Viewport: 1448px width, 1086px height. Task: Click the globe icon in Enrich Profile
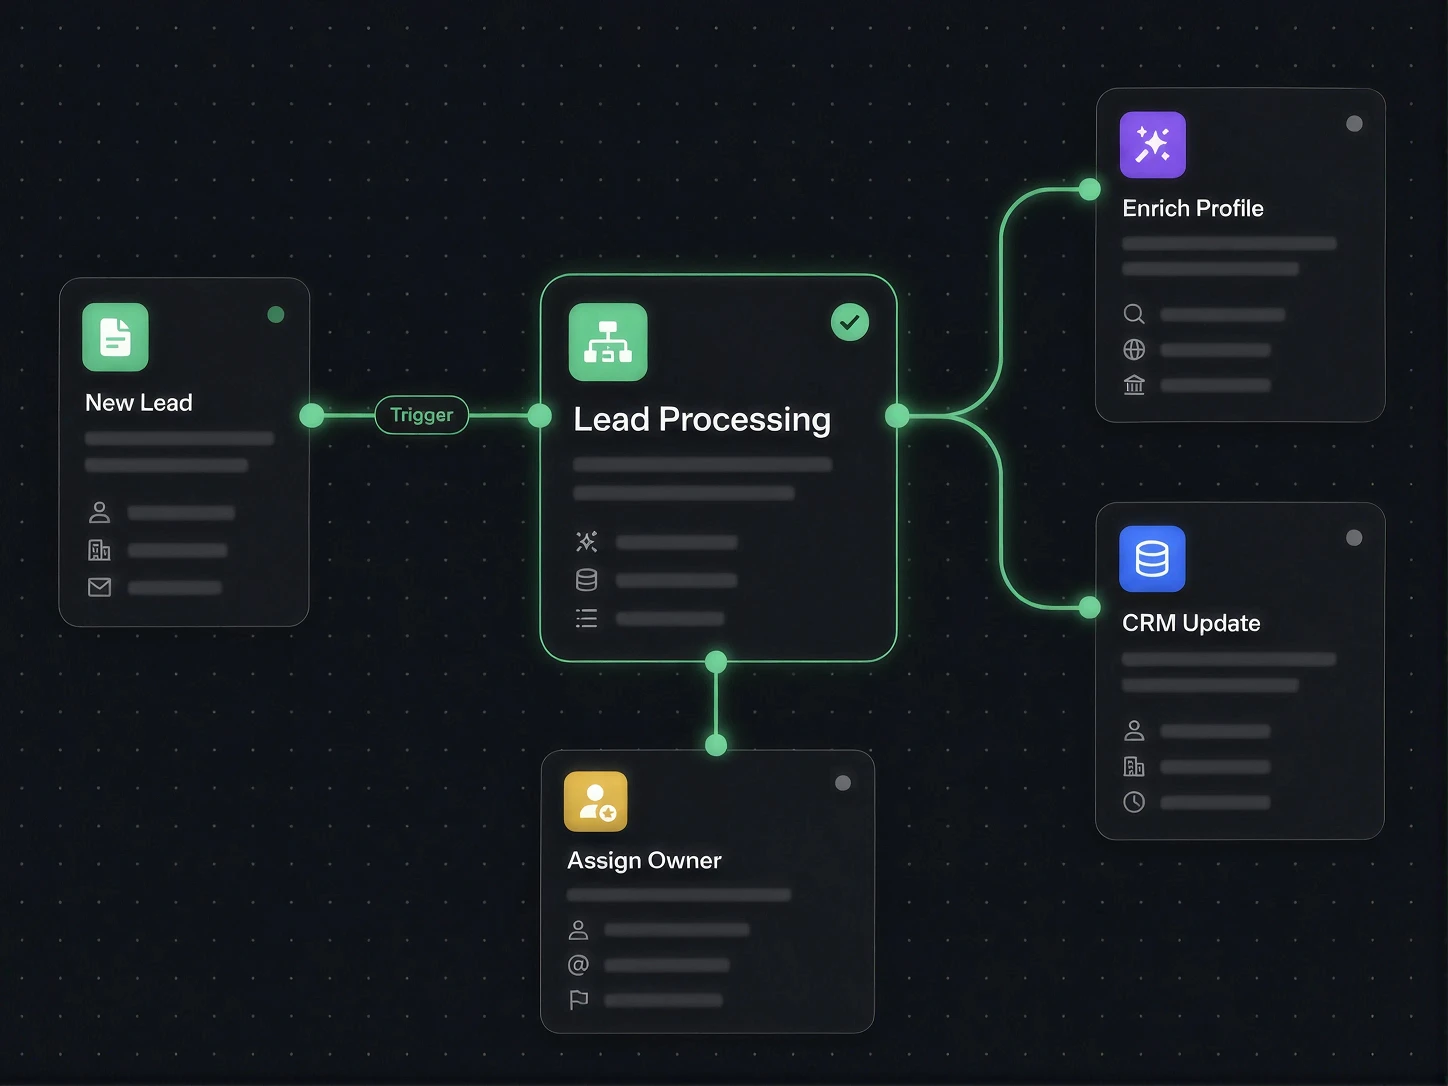1134,349
